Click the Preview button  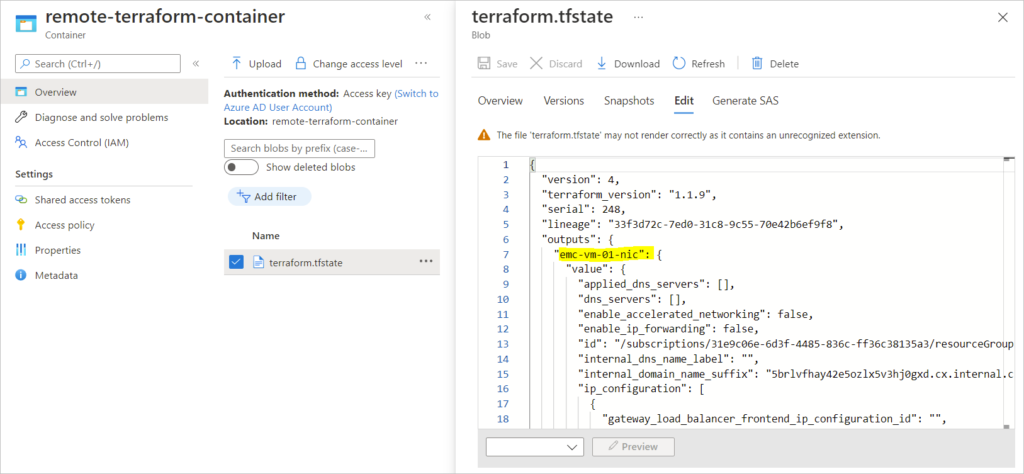point(633,447)
